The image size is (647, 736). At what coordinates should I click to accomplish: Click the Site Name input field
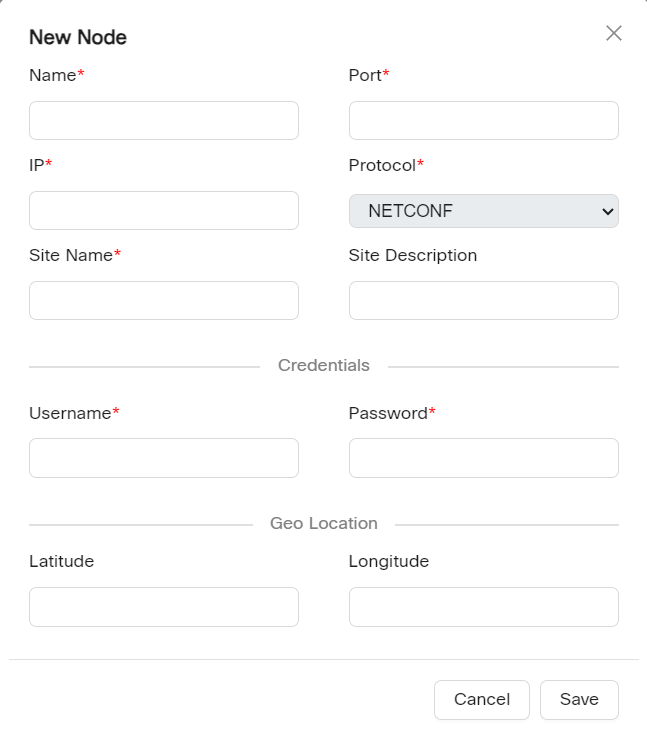pos(163,300)
